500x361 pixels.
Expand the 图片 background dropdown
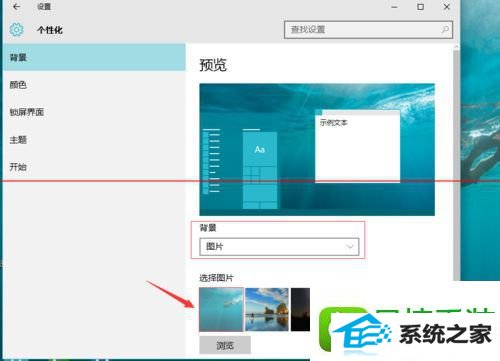click(279, 247)
